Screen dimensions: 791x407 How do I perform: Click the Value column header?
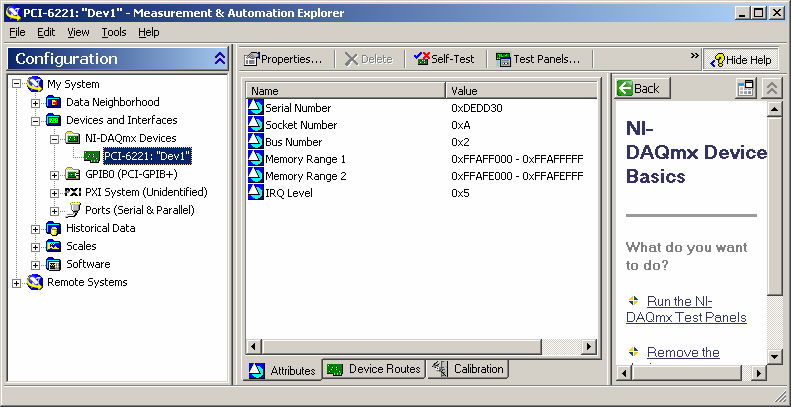point(522,91)
